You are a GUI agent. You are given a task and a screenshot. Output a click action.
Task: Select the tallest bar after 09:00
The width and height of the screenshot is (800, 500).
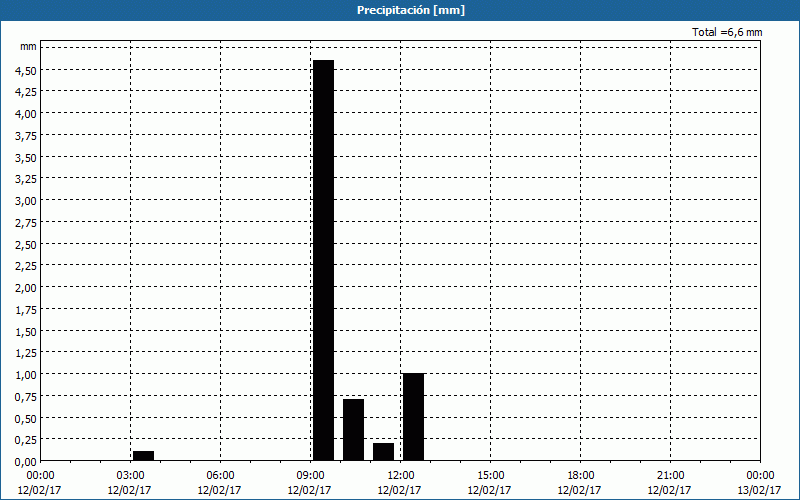pyautogui.click(x=323, y=260)
